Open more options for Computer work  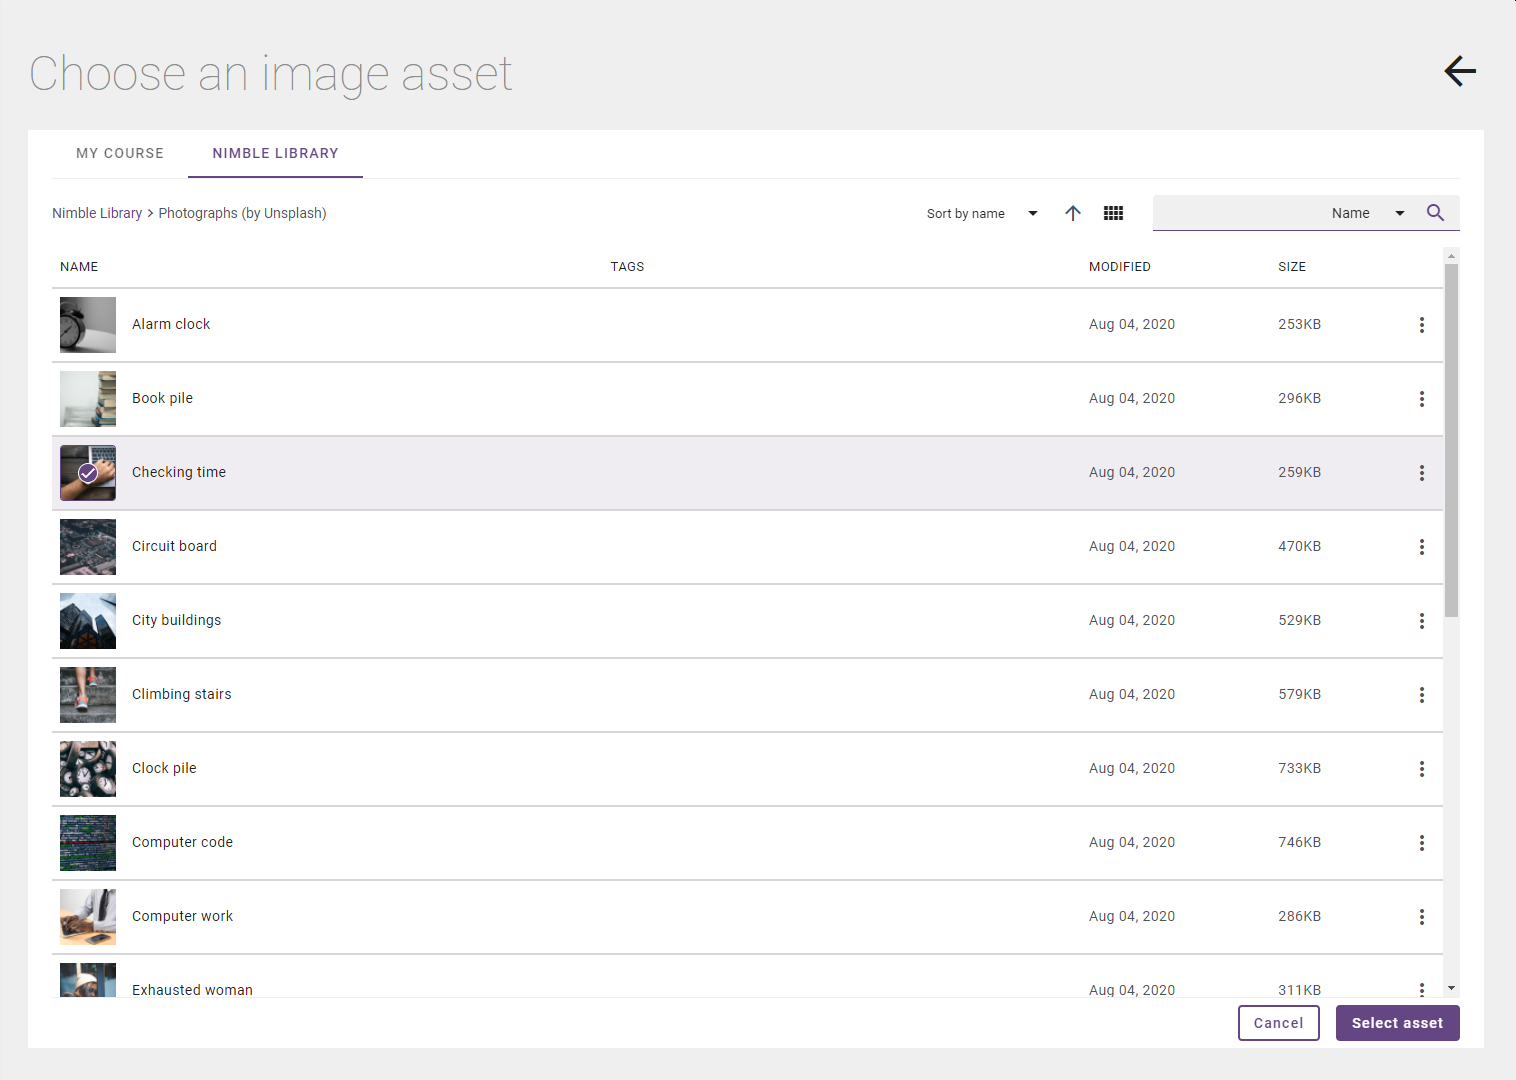click(1421, 917)
